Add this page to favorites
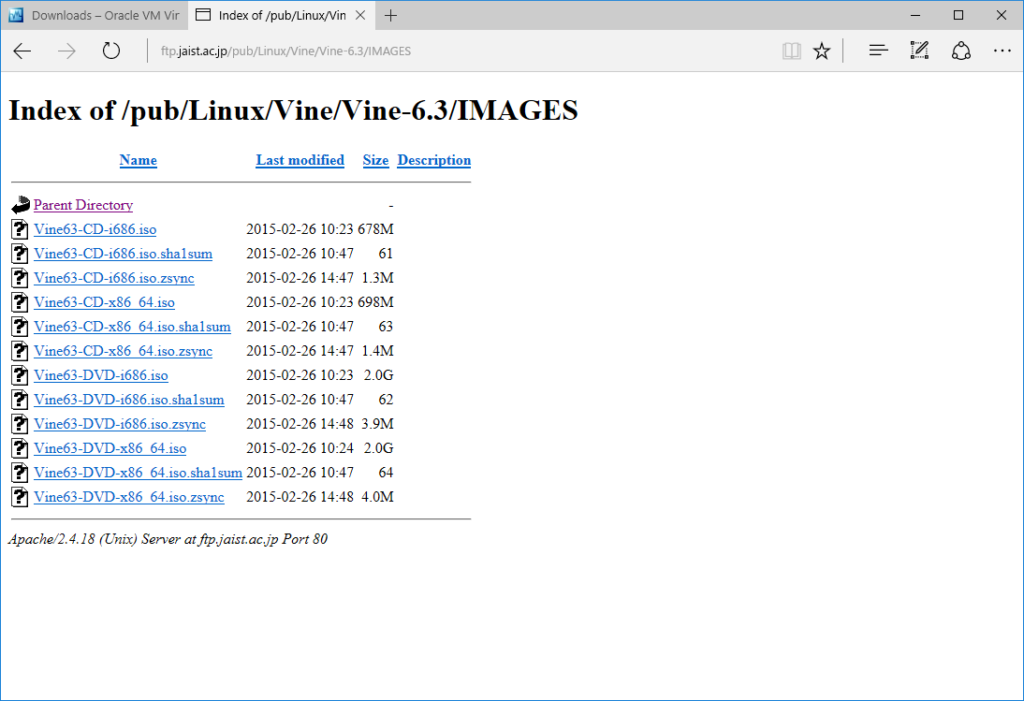1024x701 pixels. tap(822, 50)
